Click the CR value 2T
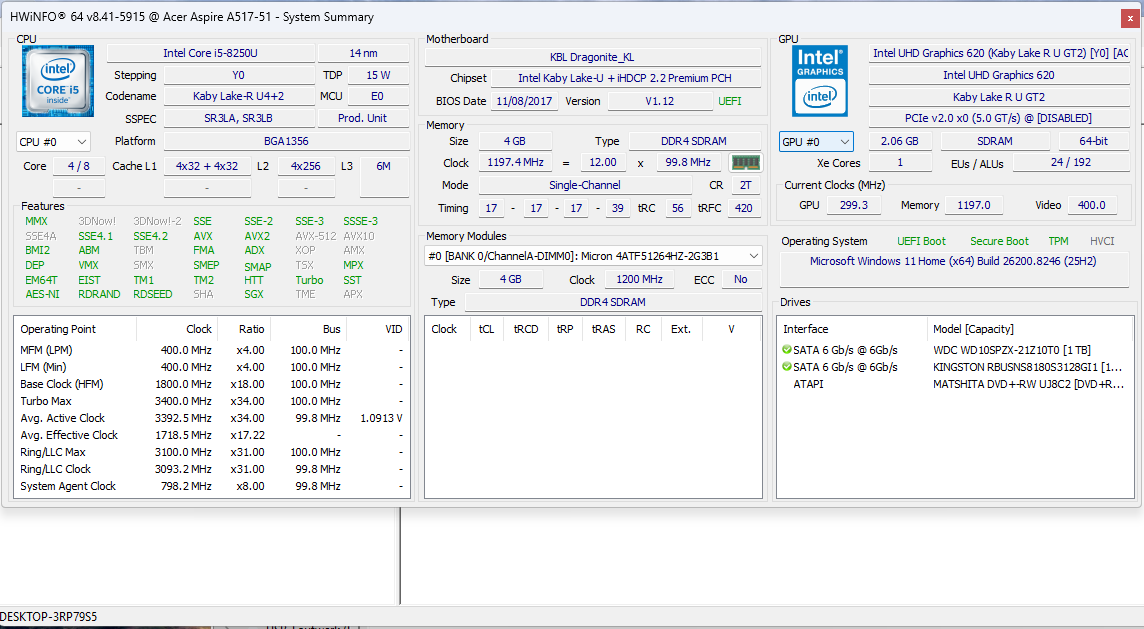The image size is (1144, 629). pos(746,185)
